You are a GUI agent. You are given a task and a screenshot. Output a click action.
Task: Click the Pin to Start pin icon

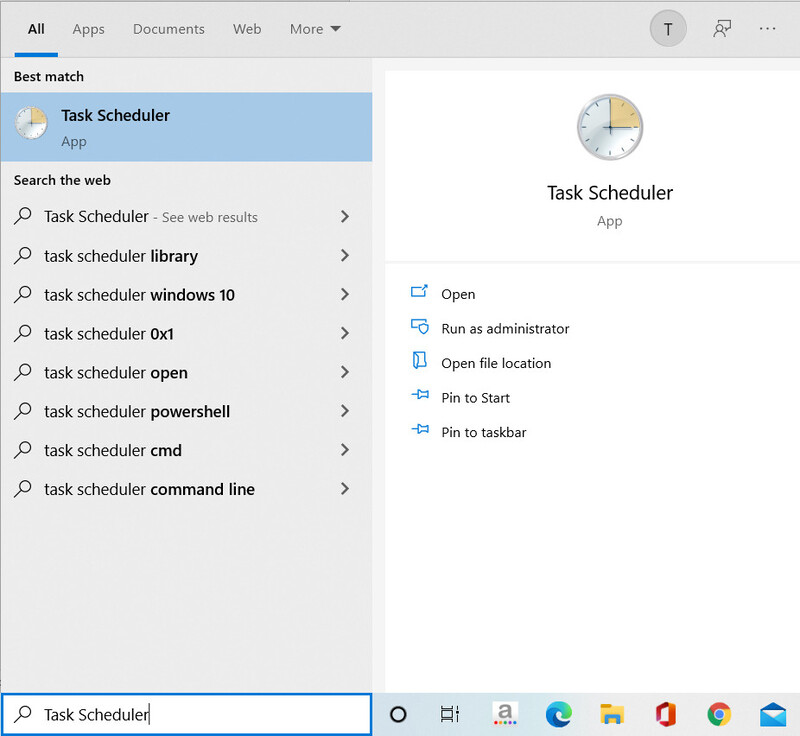[420, 395]
